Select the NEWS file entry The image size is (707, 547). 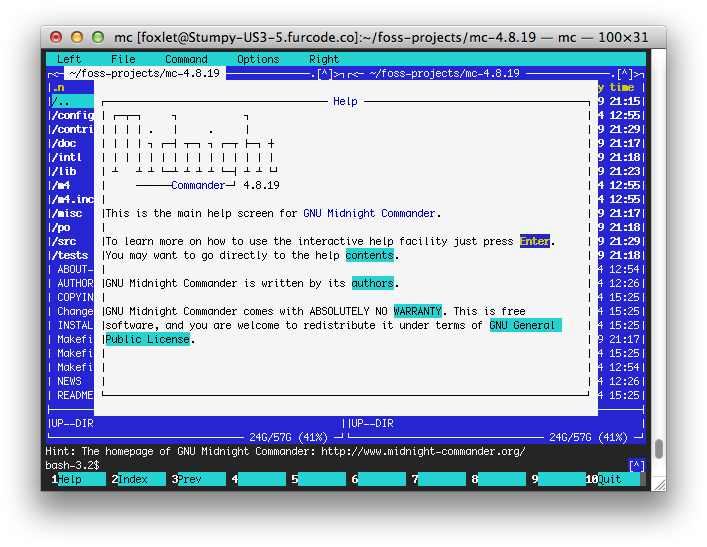coord(71,381)
